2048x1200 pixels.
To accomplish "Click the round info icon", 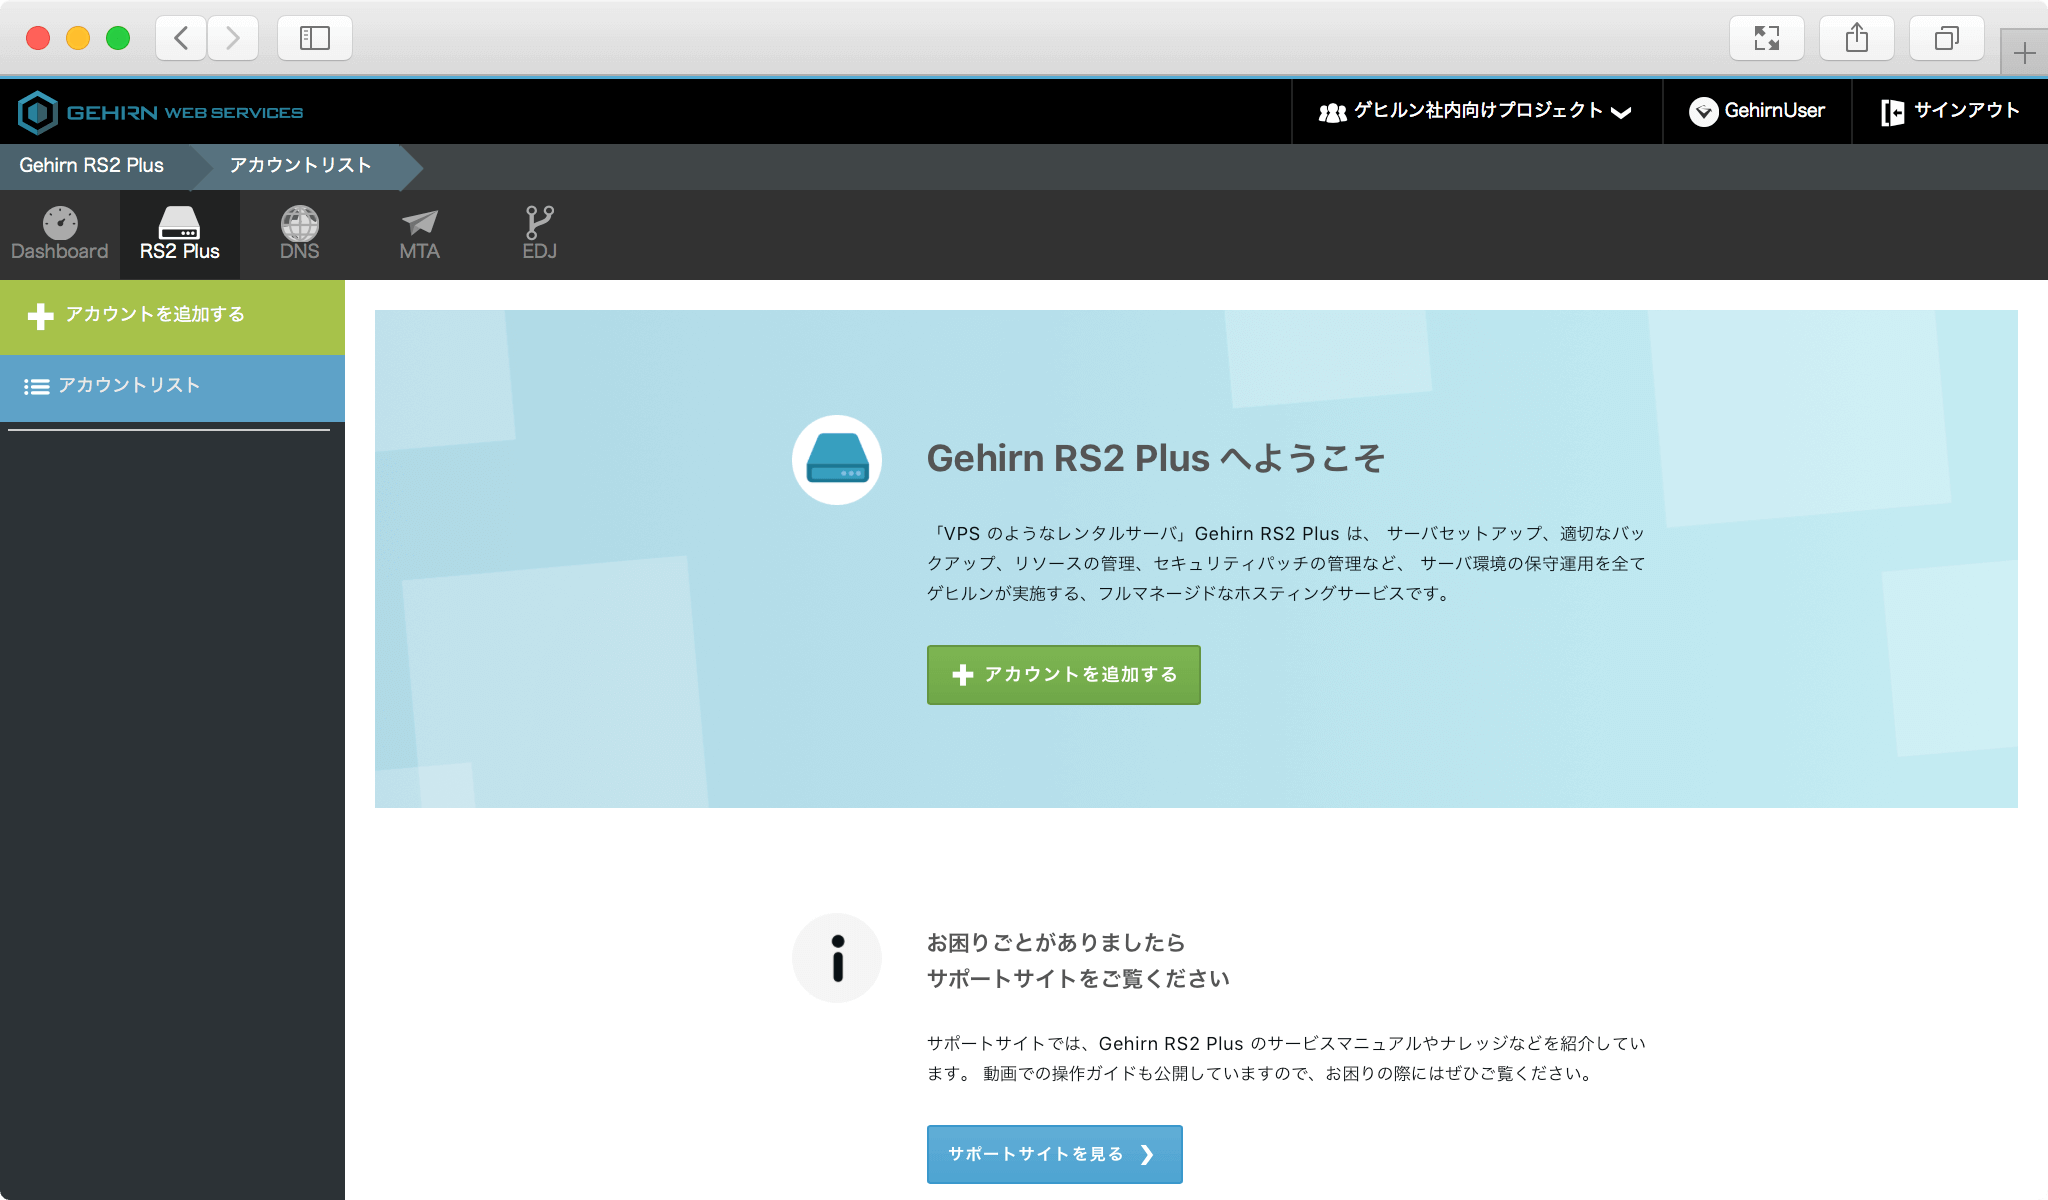I will click(x=837, y=958).
